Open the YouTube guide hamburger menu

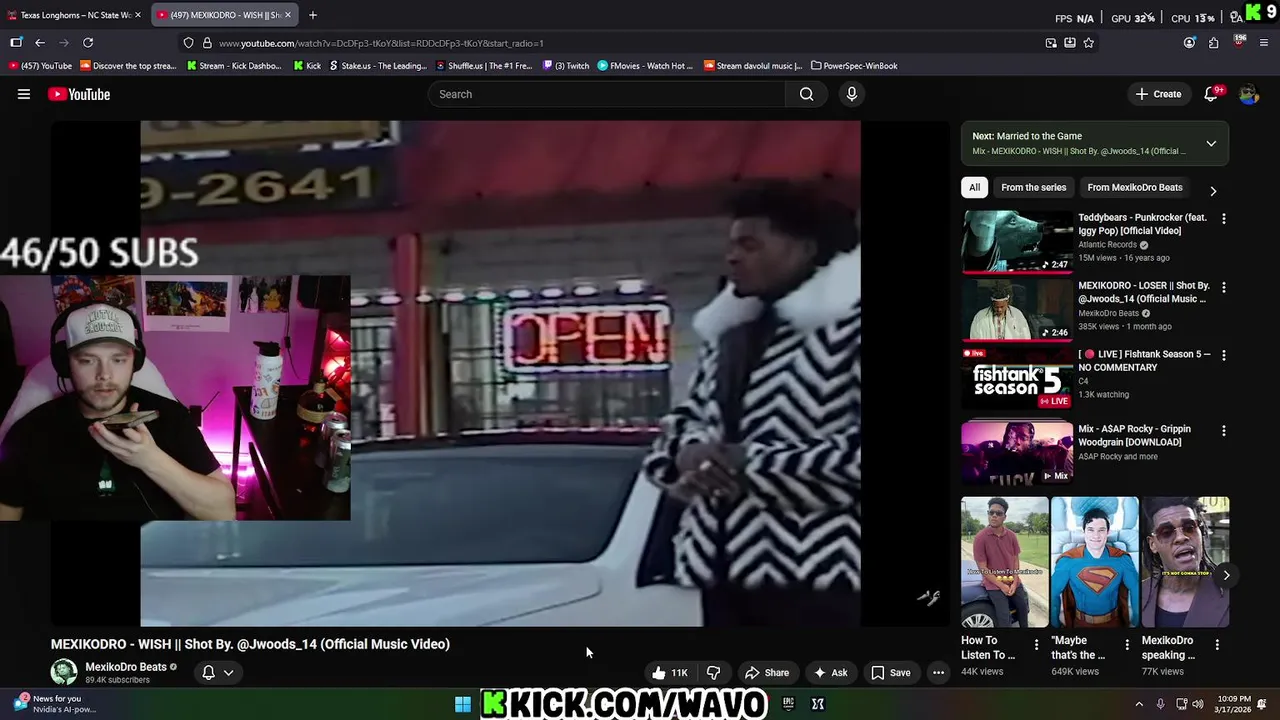tap(24, 94)
